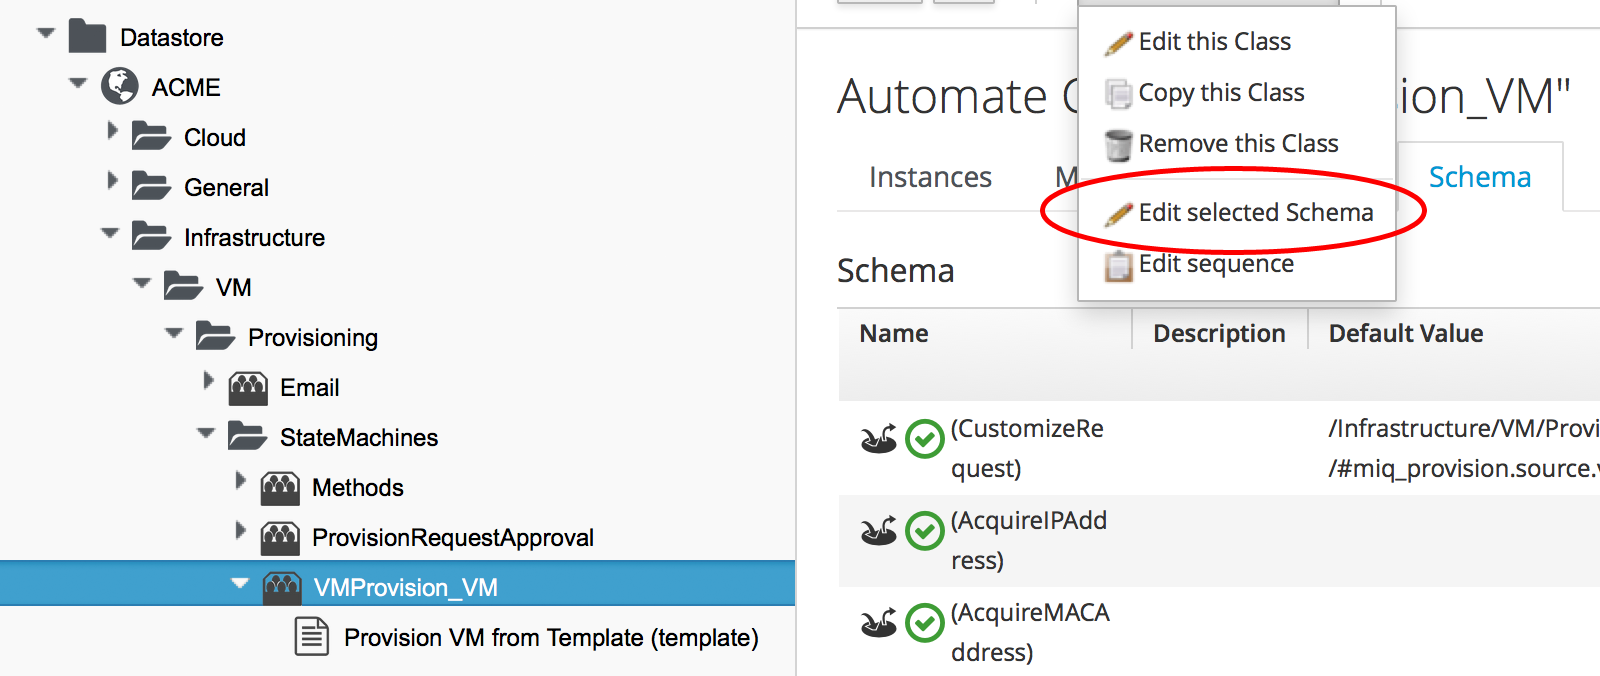Image resolution: width=1600 pixels, height=676 pixels.
Task: Click the green checkmark beside AcquireMACAddress
Action: pos(924,623)
